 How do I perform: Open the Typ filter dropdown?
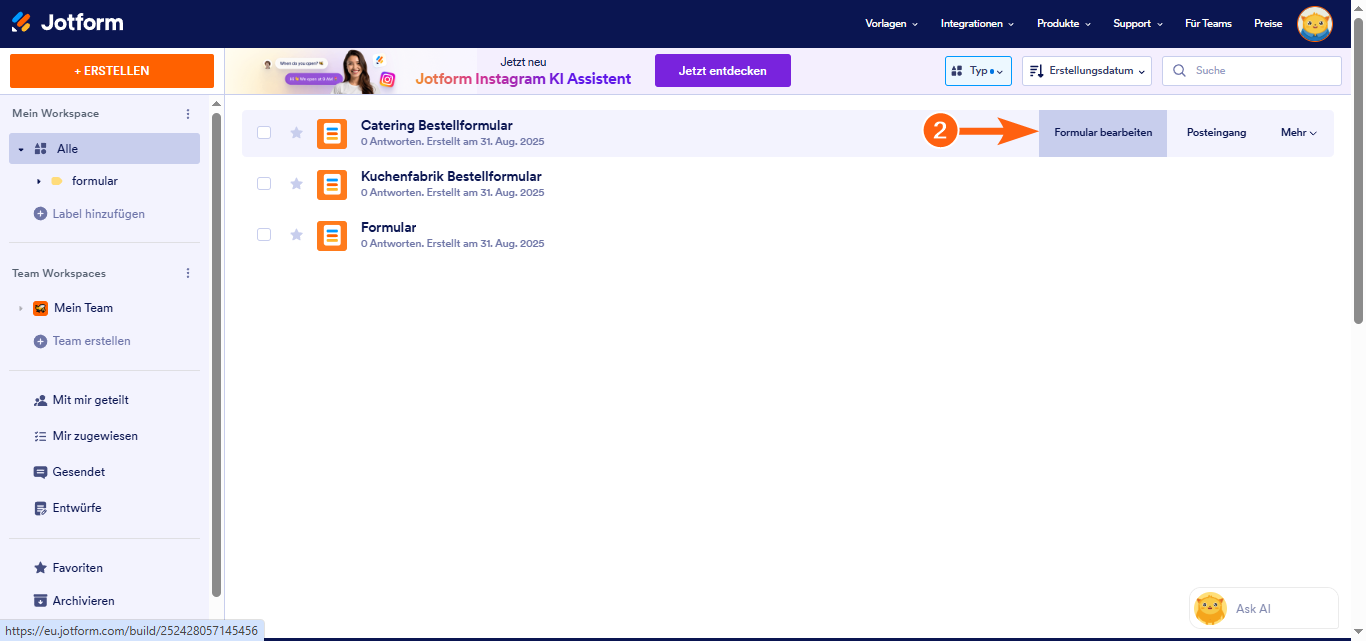pyautogui.click(x=978, y=71)
